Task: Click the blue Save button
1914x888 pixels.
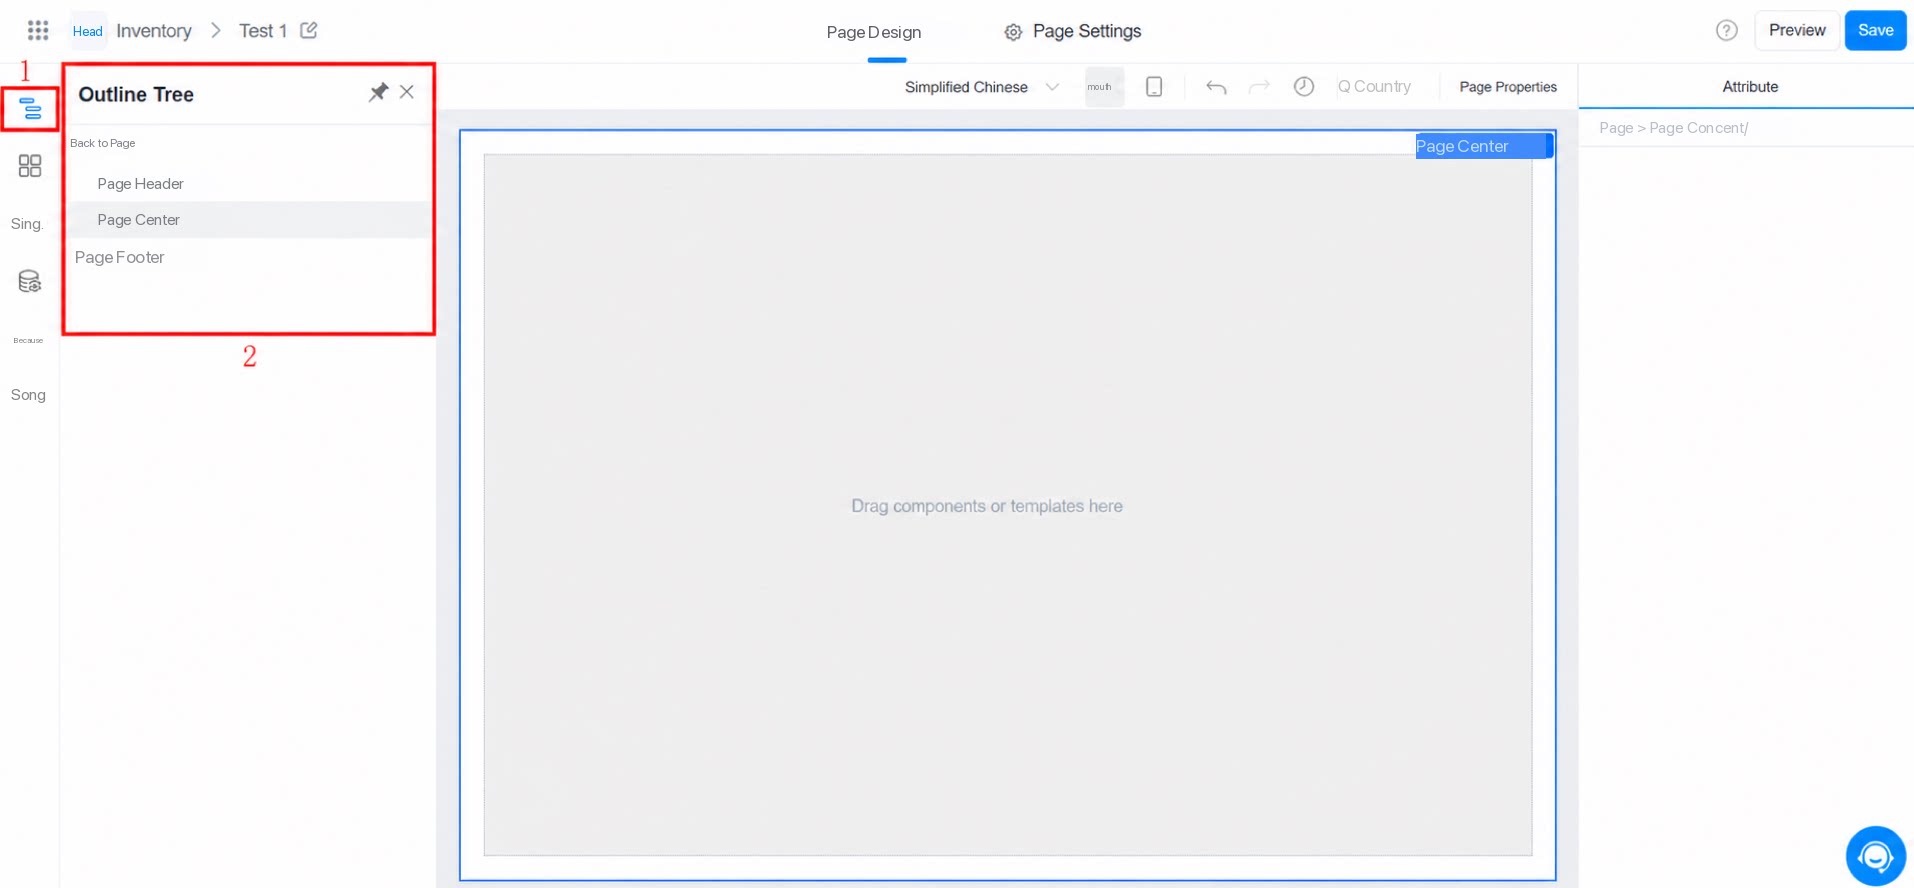Action: pos(1876,30)
